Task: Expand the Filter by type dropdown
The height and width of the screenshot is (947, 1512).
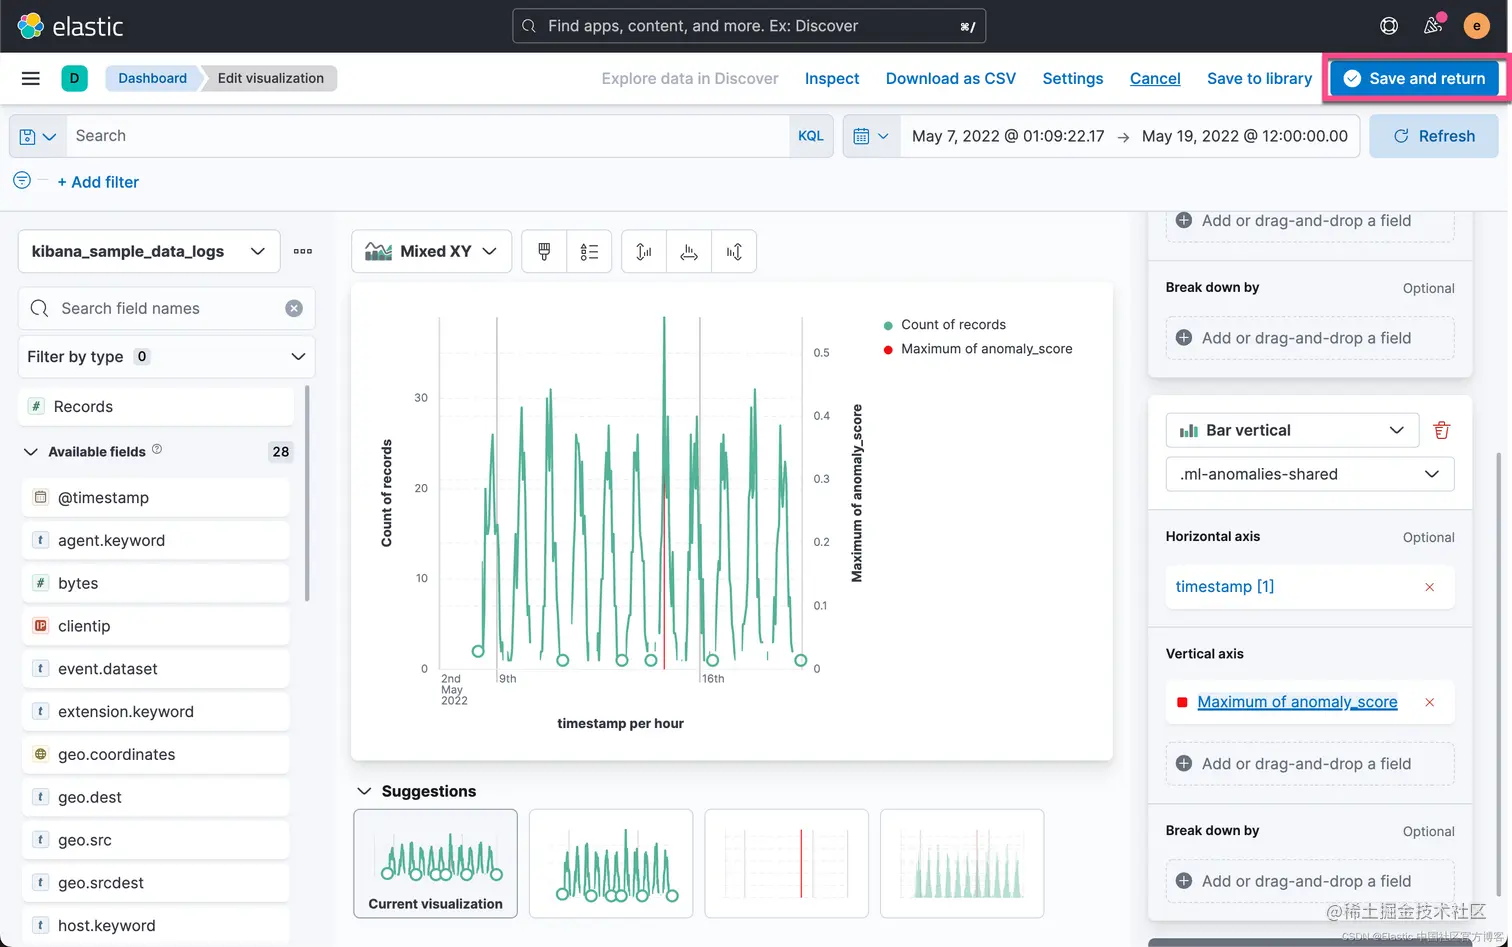Action: click(166, 356)
